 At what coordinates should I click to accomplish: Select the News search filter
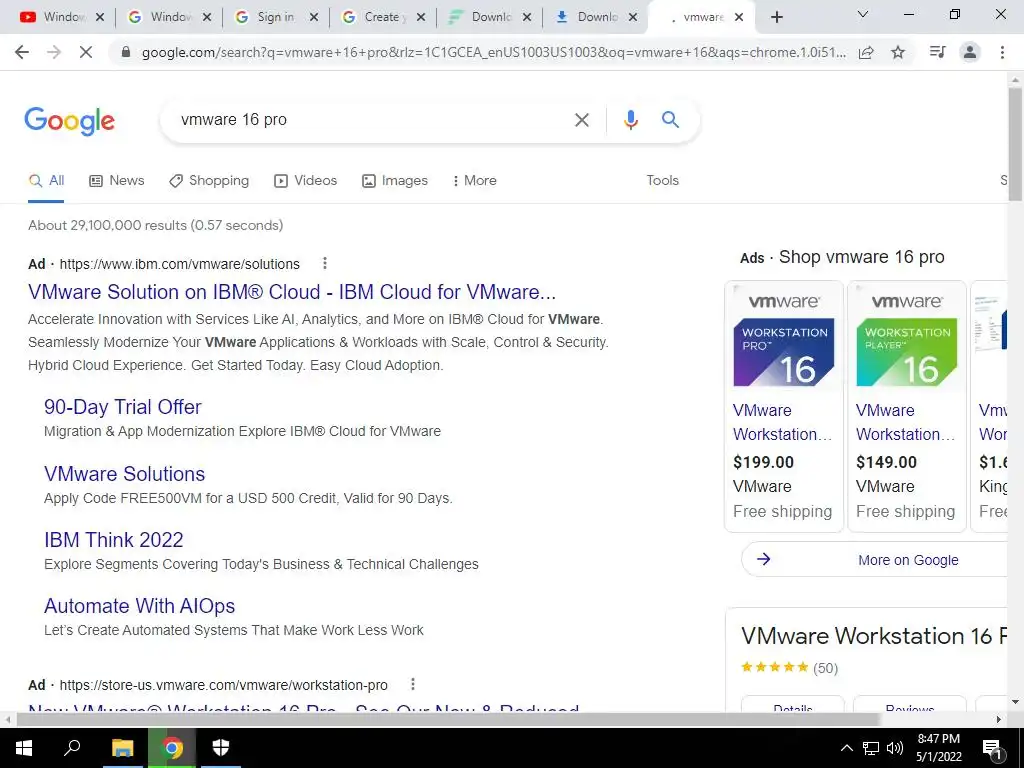tap(117, 180)
